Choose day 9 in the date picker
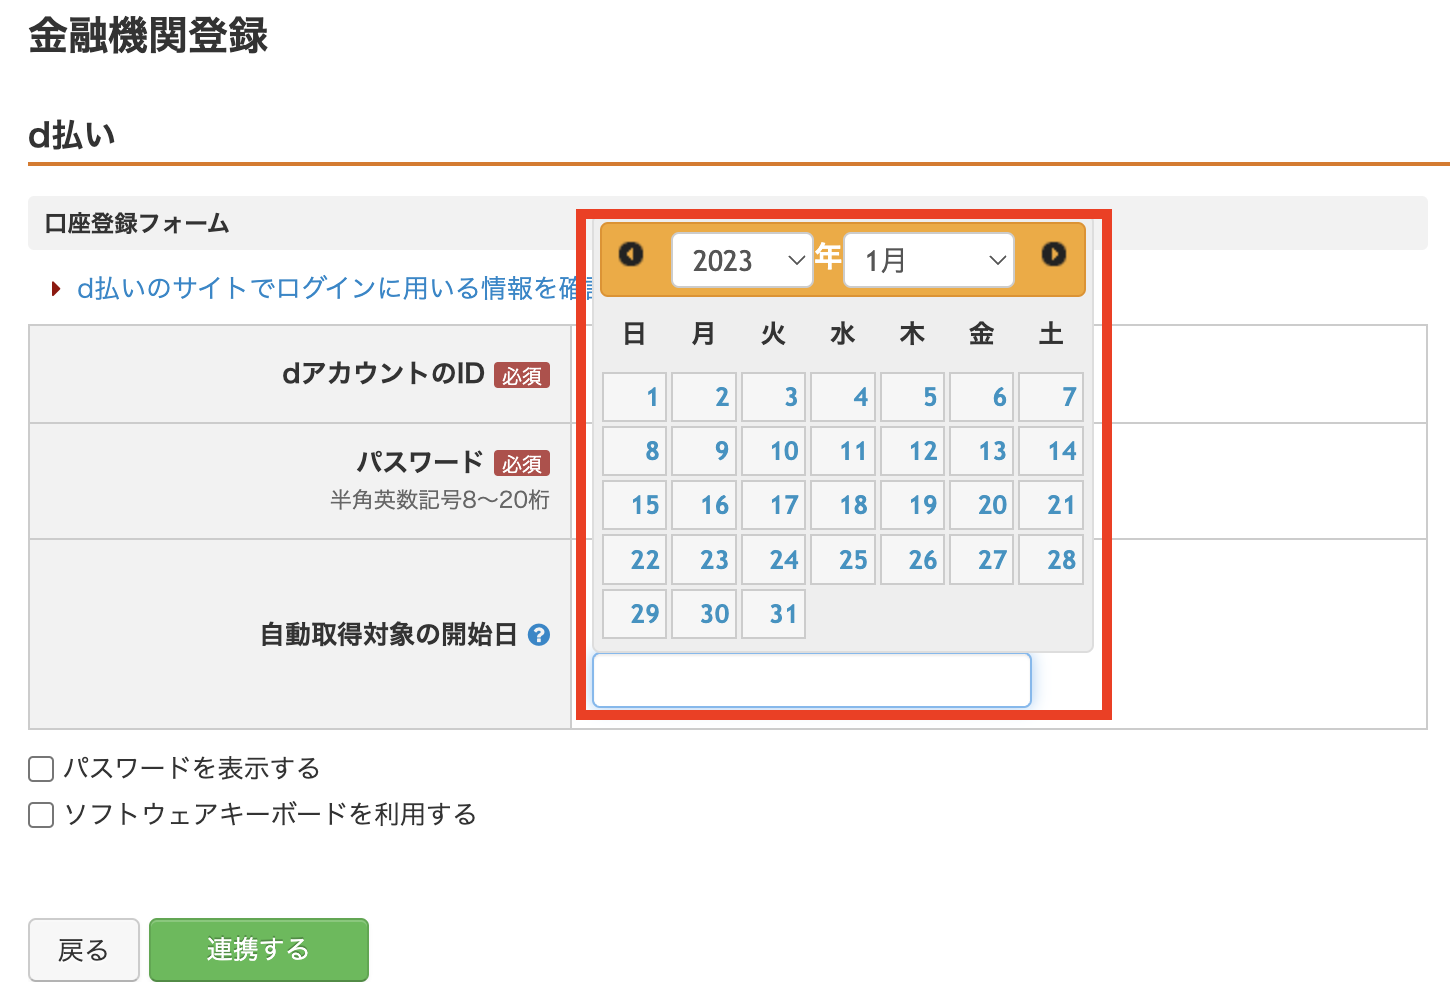 (704, 451)
